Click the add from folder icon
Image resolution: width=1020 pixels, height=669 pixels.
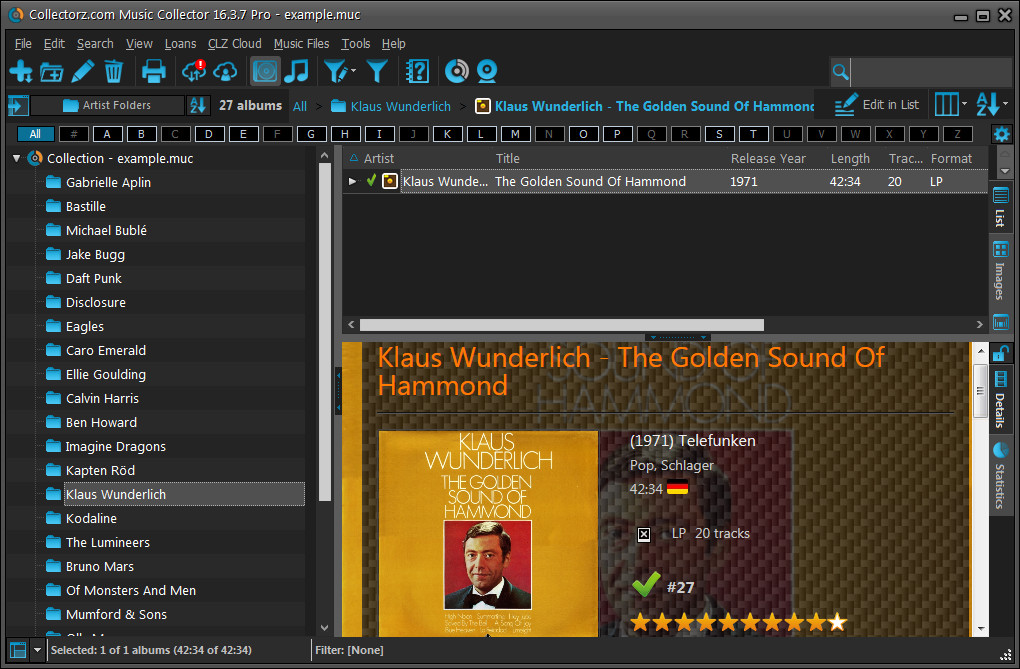51,72
